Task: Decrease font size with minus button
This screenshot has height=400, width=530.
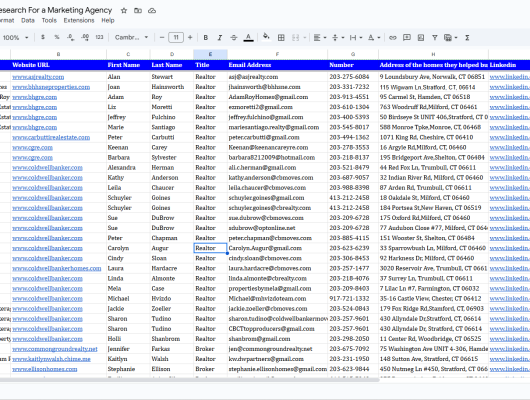Action: click(162, 37)
